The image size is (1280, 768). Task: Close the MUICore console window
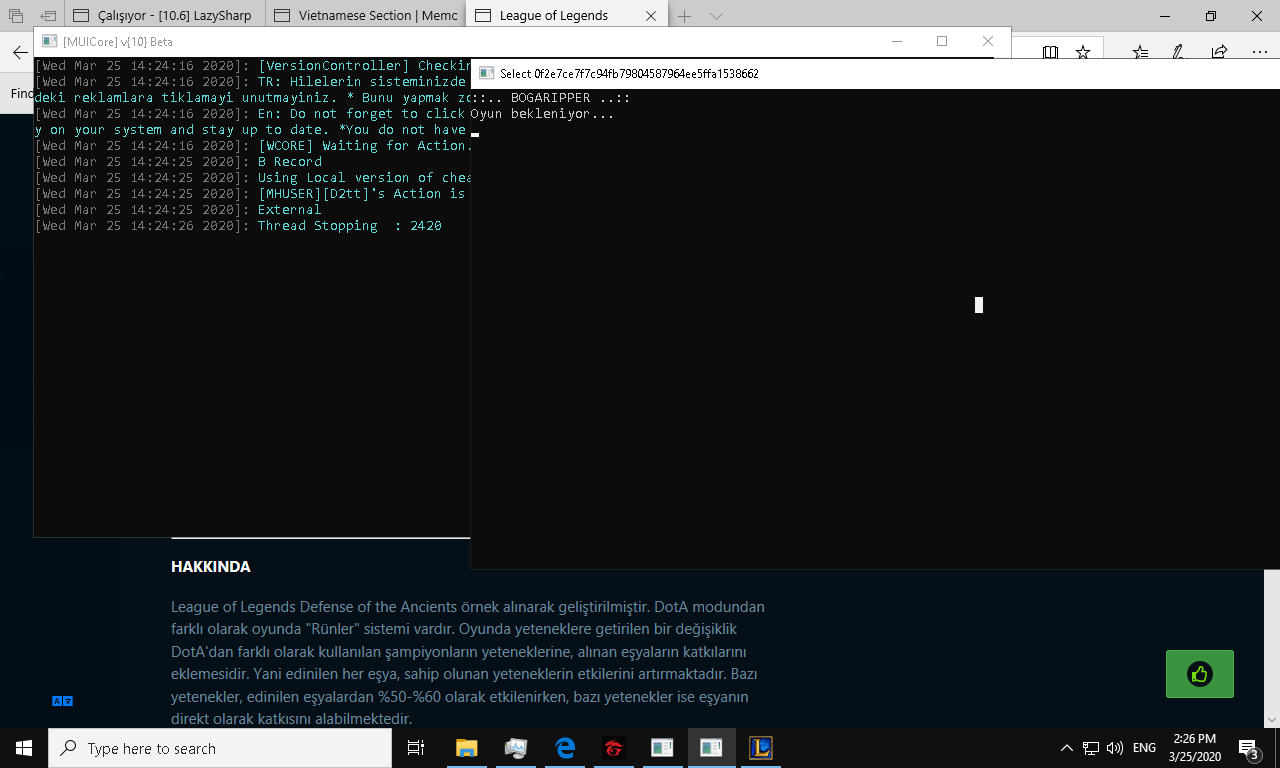pos(988,41)
